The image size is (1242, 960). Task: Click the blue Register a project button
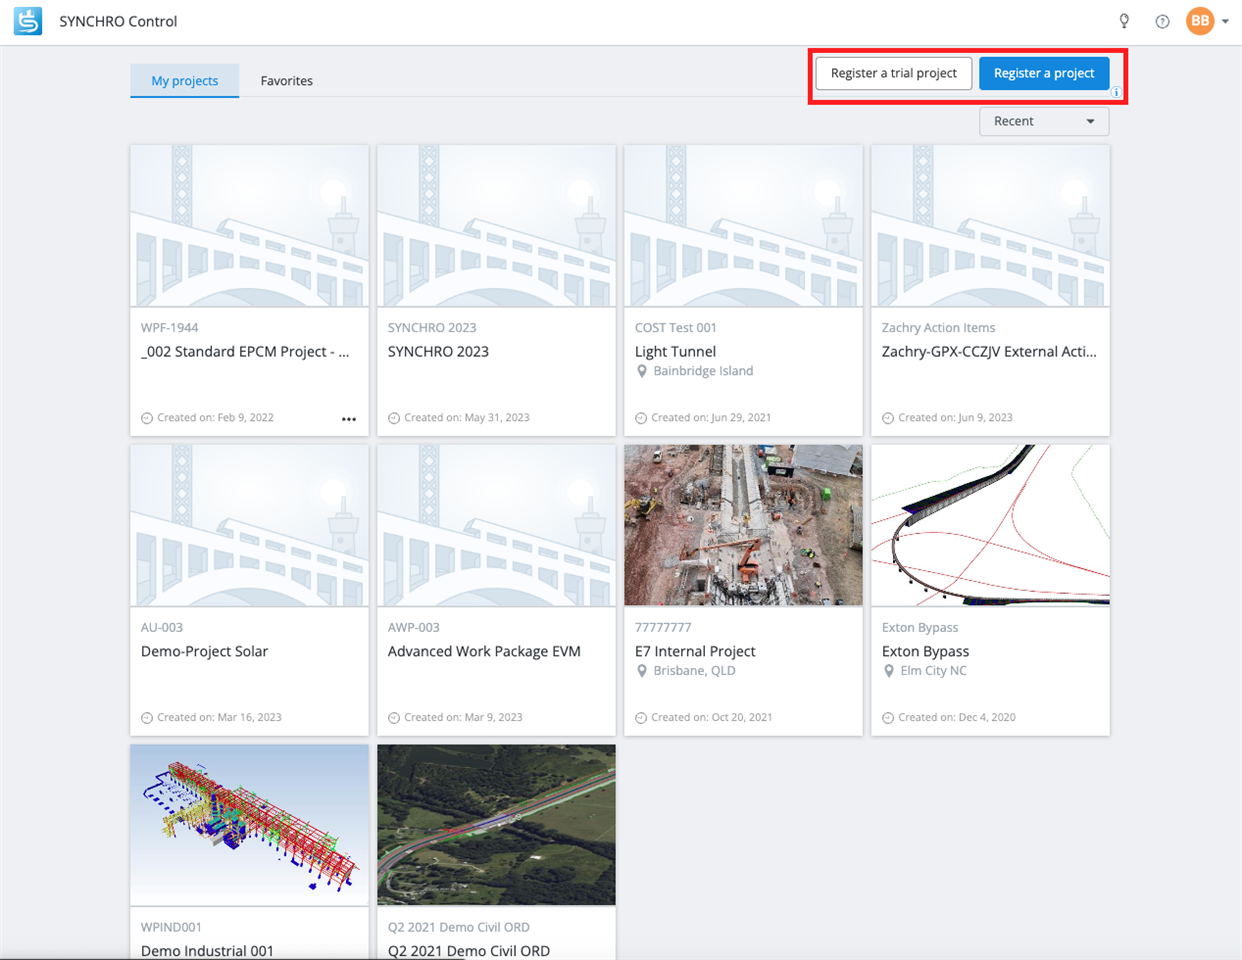pos(1044,73)
